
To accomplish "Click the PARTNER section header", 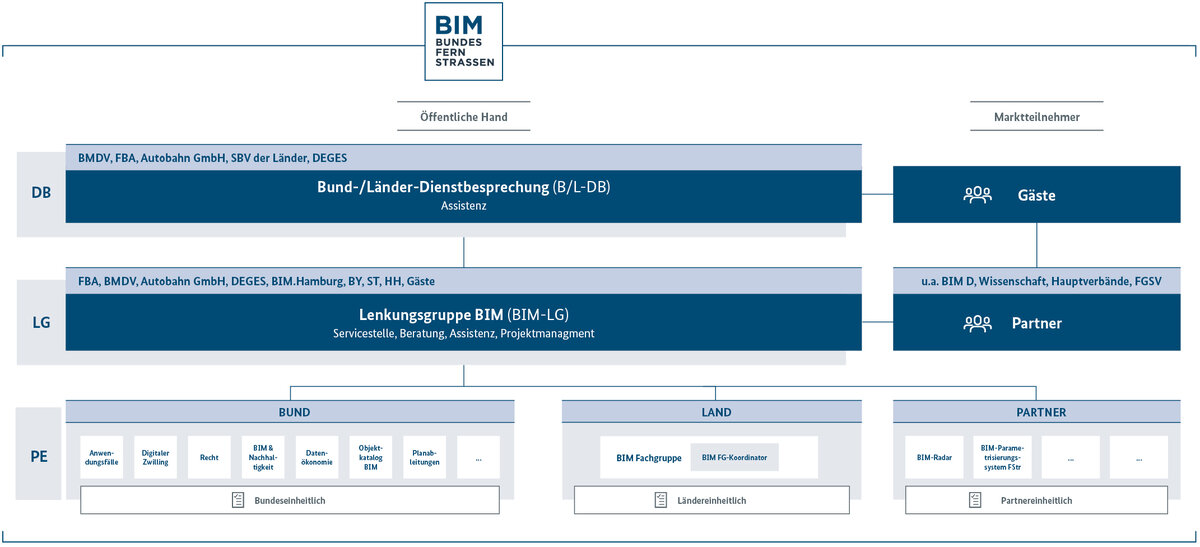I will [1038, 412].
